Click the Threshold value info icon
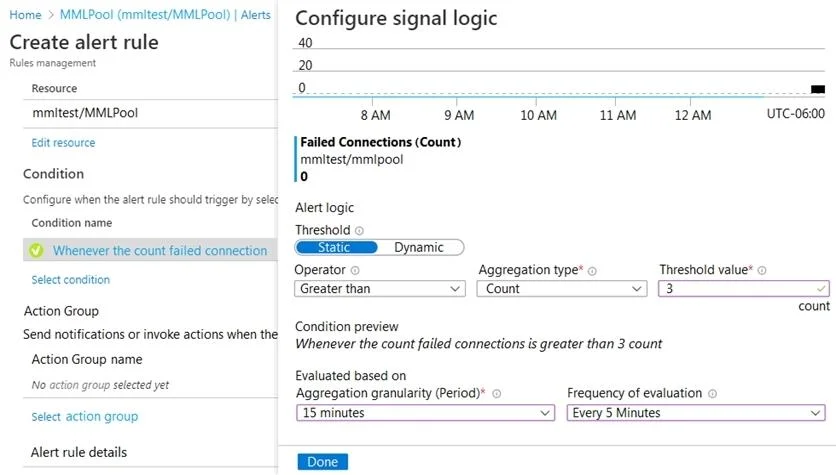The height and width of the screenshot is (475, 836). (x=762, y=271)
